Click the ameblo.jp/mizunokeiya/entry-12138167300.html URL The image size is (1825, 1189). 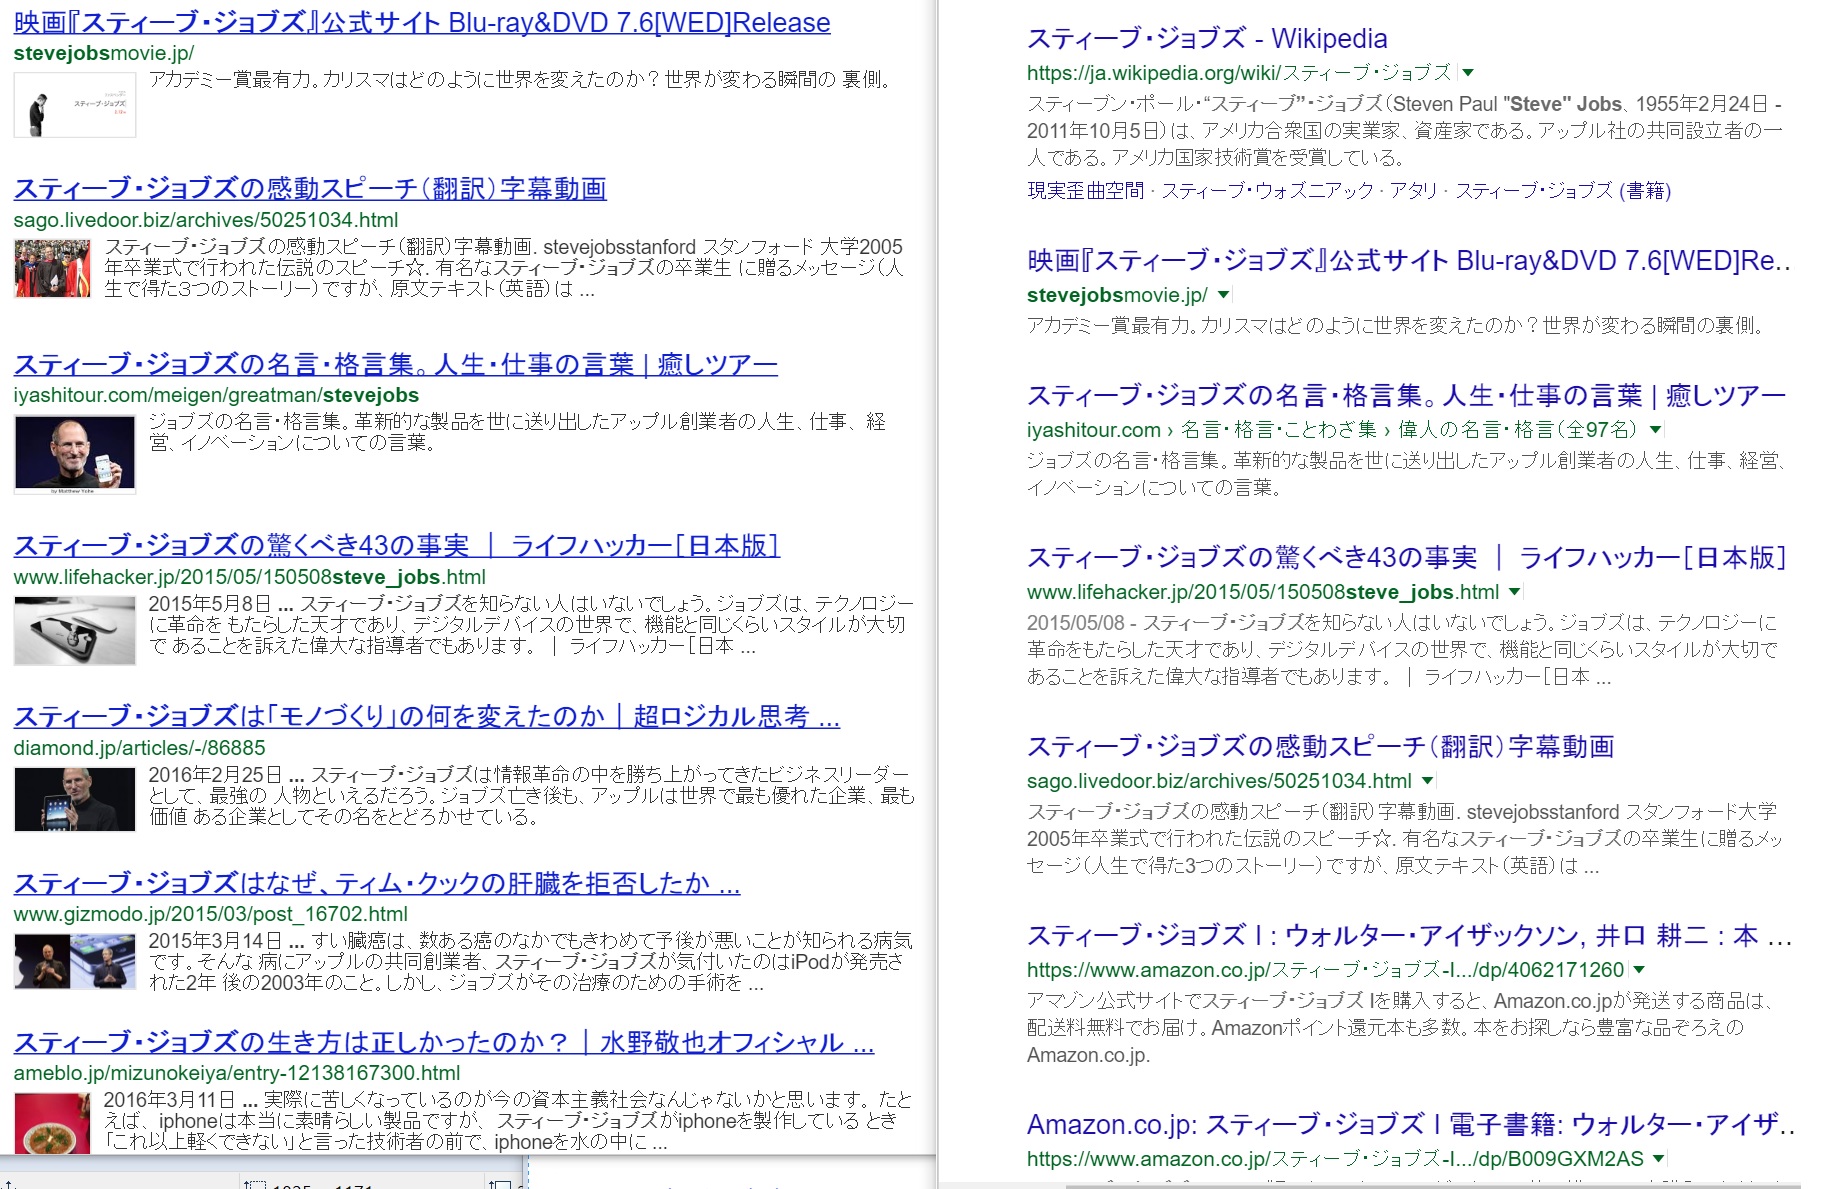coord(237,1072)
